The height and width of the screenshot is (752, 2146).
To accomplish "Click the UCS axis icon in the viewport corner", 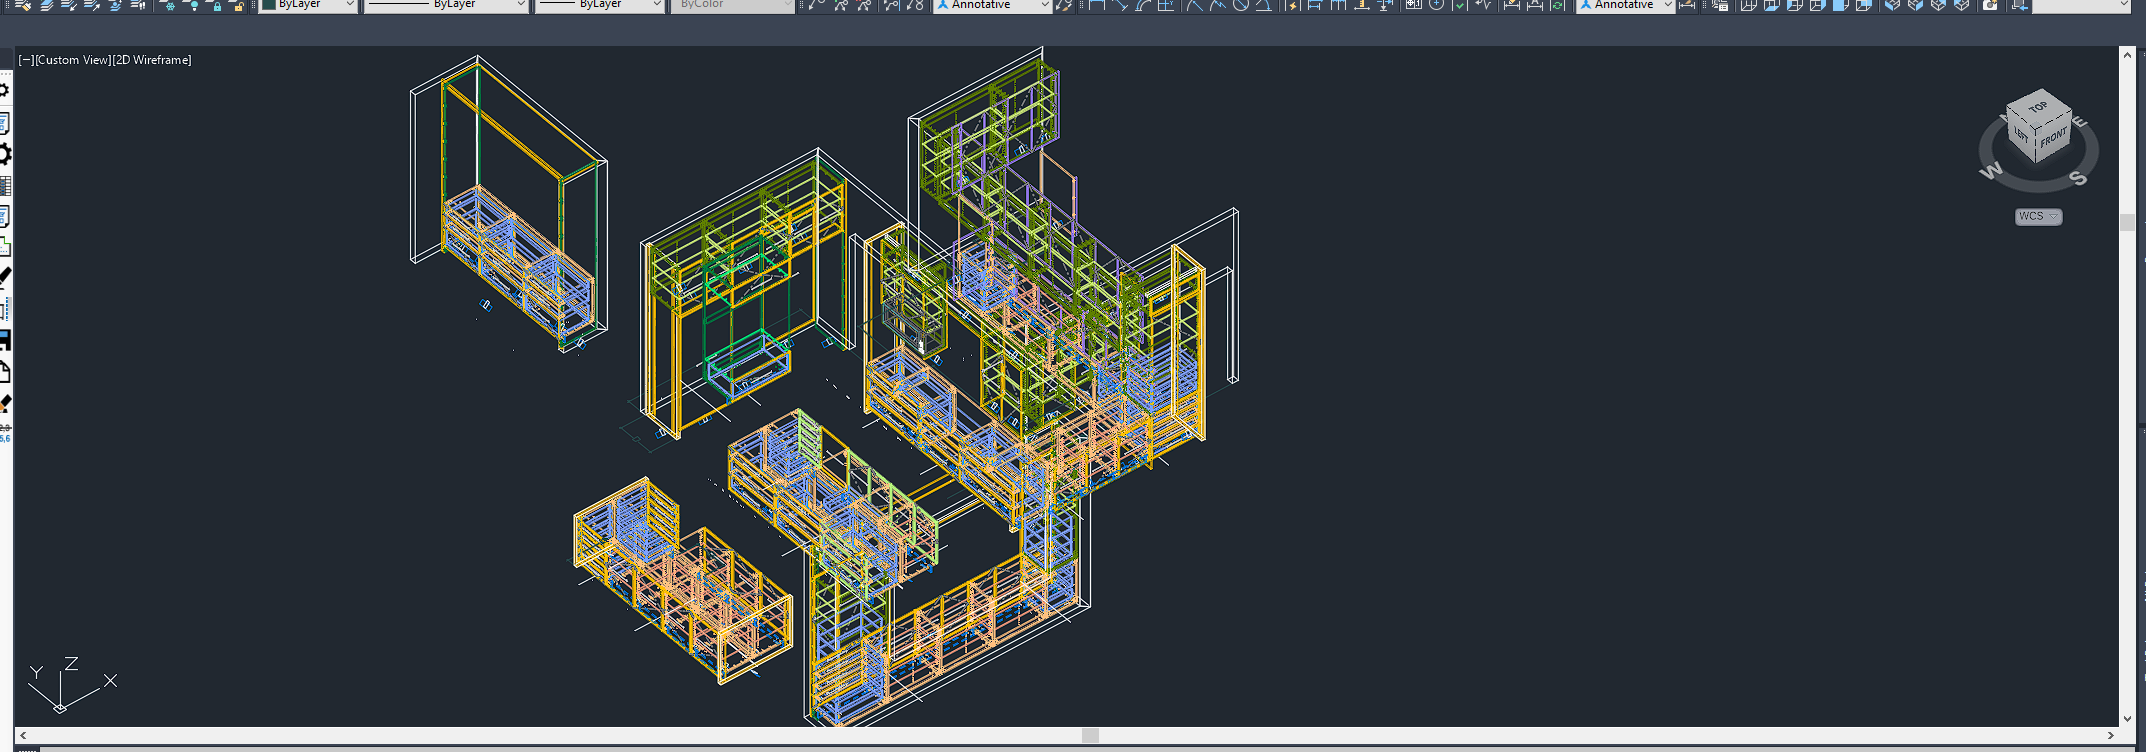I will (x=73, y=685).
